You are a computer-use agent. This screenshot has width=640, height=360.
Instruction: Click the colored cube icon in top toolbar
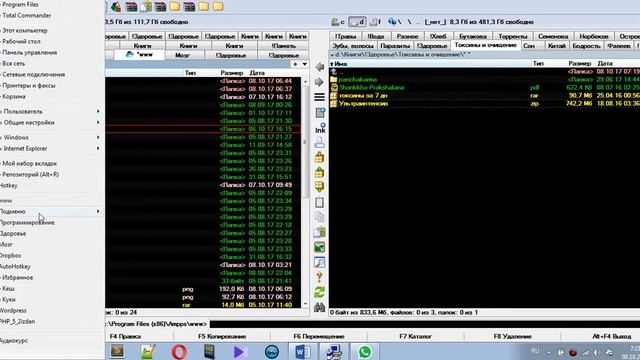(116, 6)
